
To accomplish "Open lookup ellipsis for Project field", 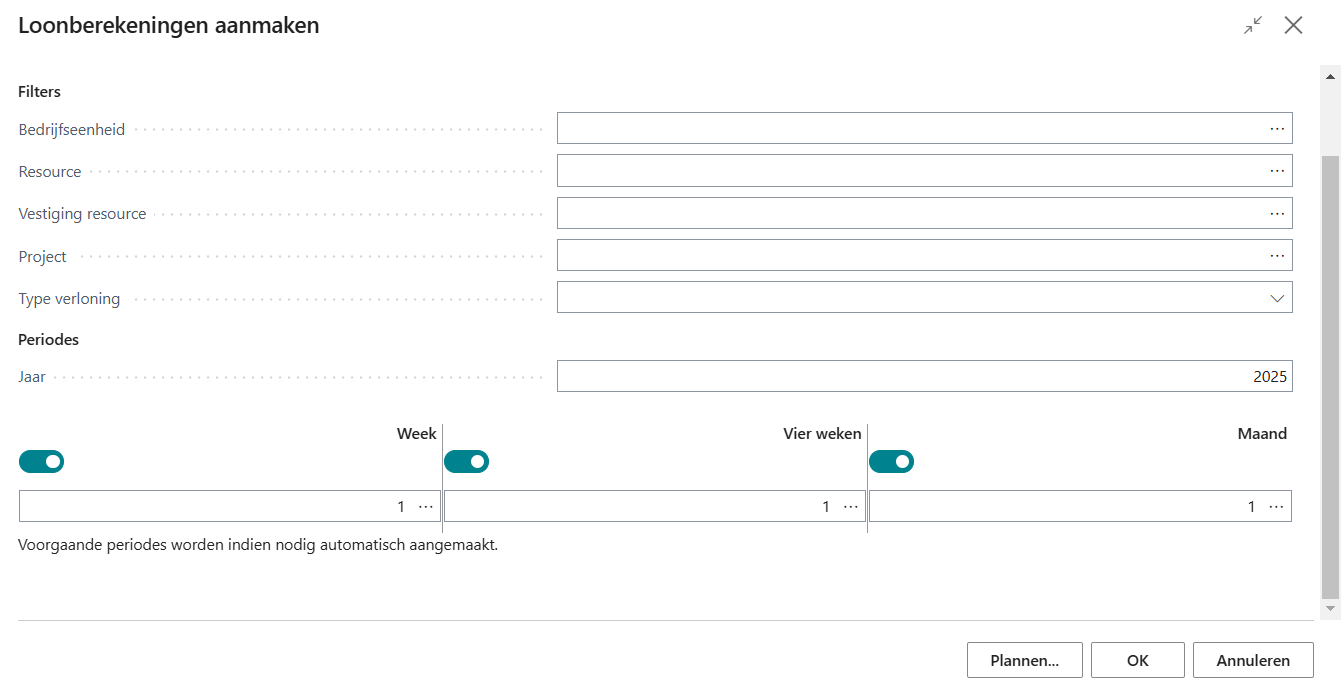I will click(x=1277, y=256).
